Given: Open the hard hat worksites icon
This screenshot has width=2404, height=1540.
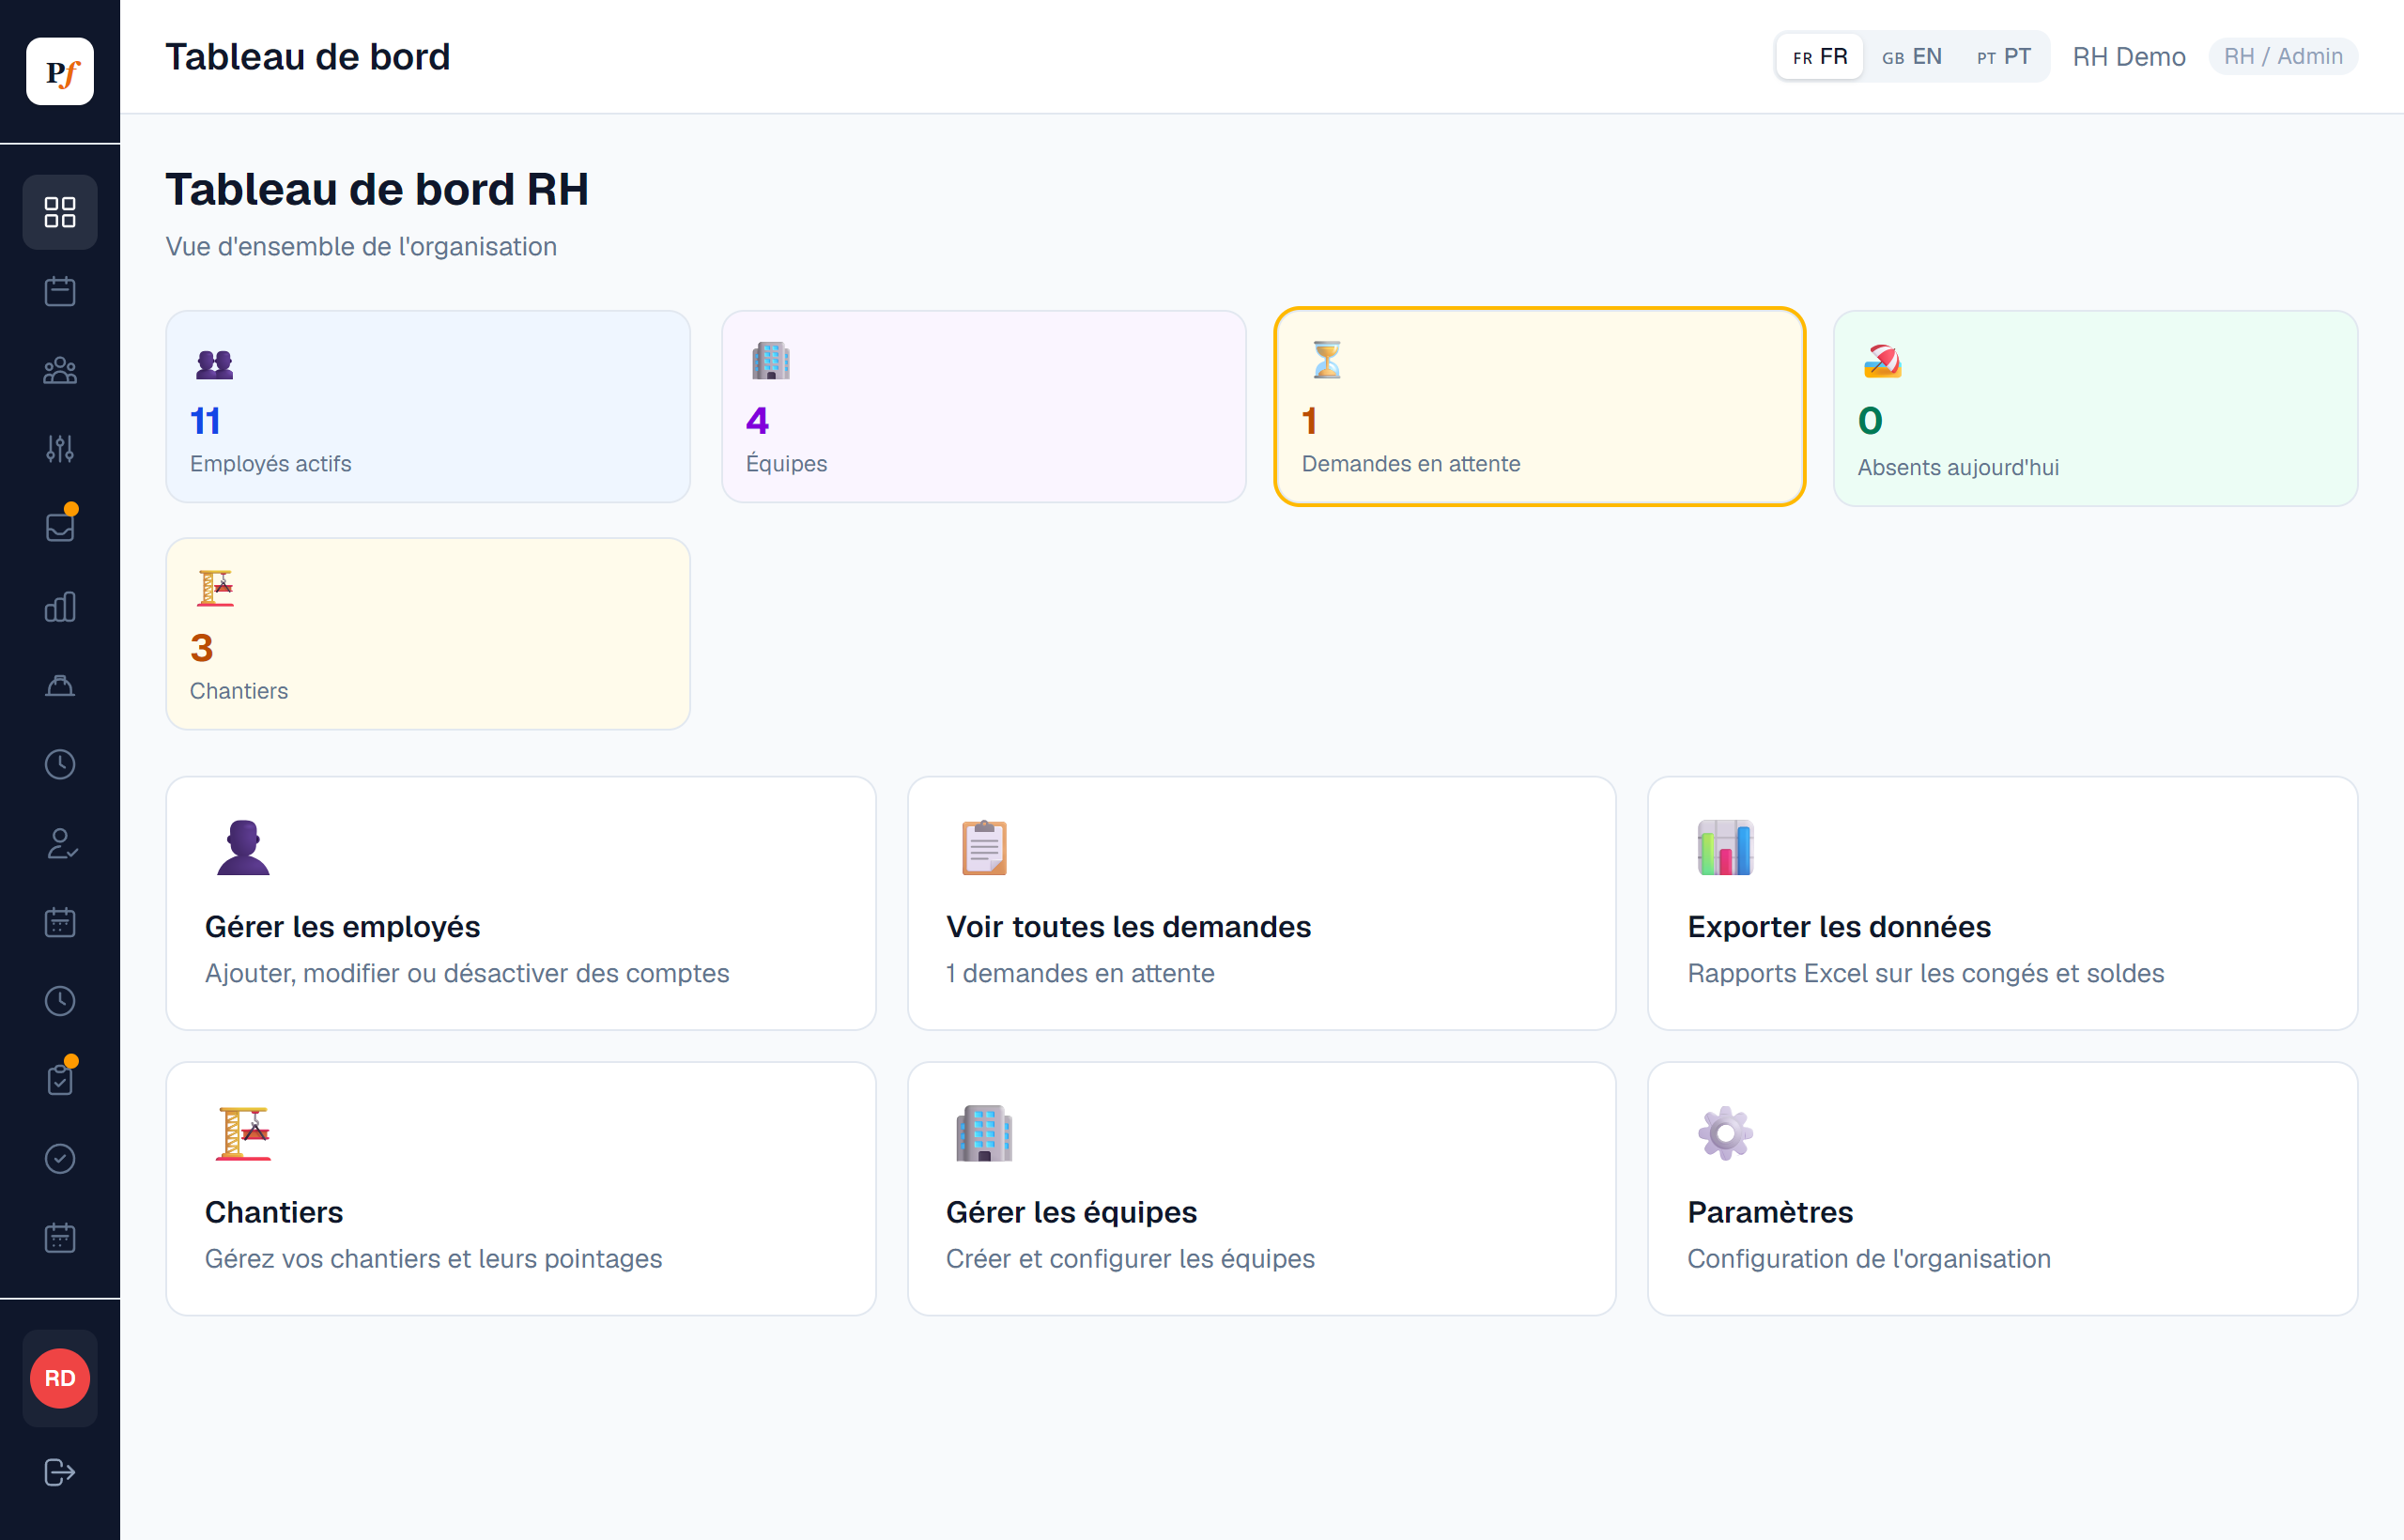Looking at the screenshot, I should coord(60,686).
